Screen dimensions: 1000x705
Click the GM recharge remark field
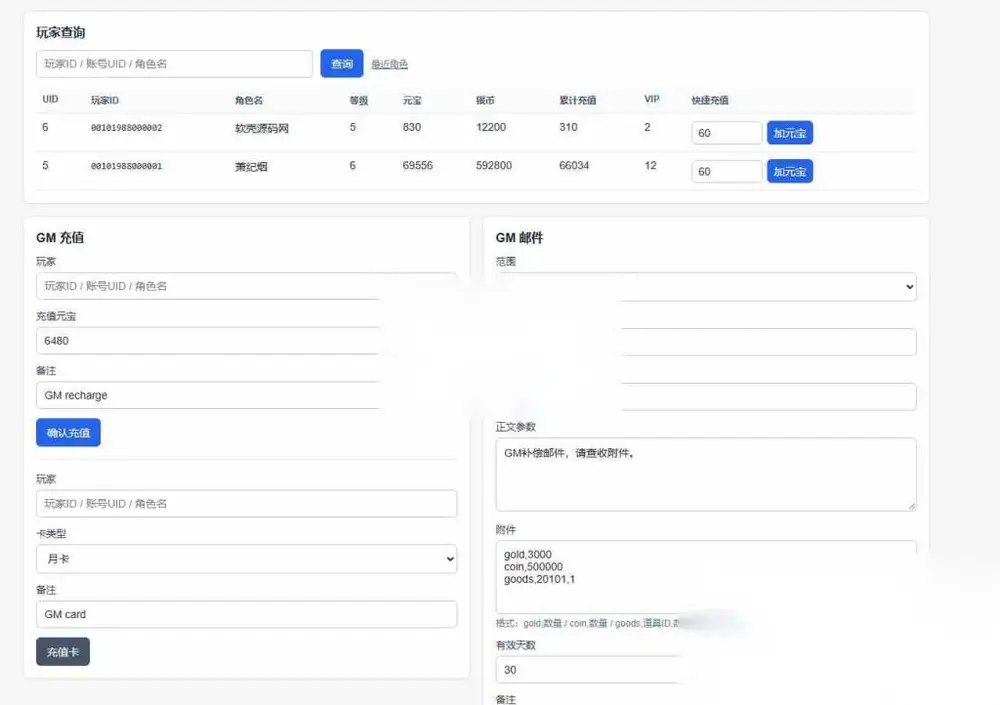pos(247,396)
